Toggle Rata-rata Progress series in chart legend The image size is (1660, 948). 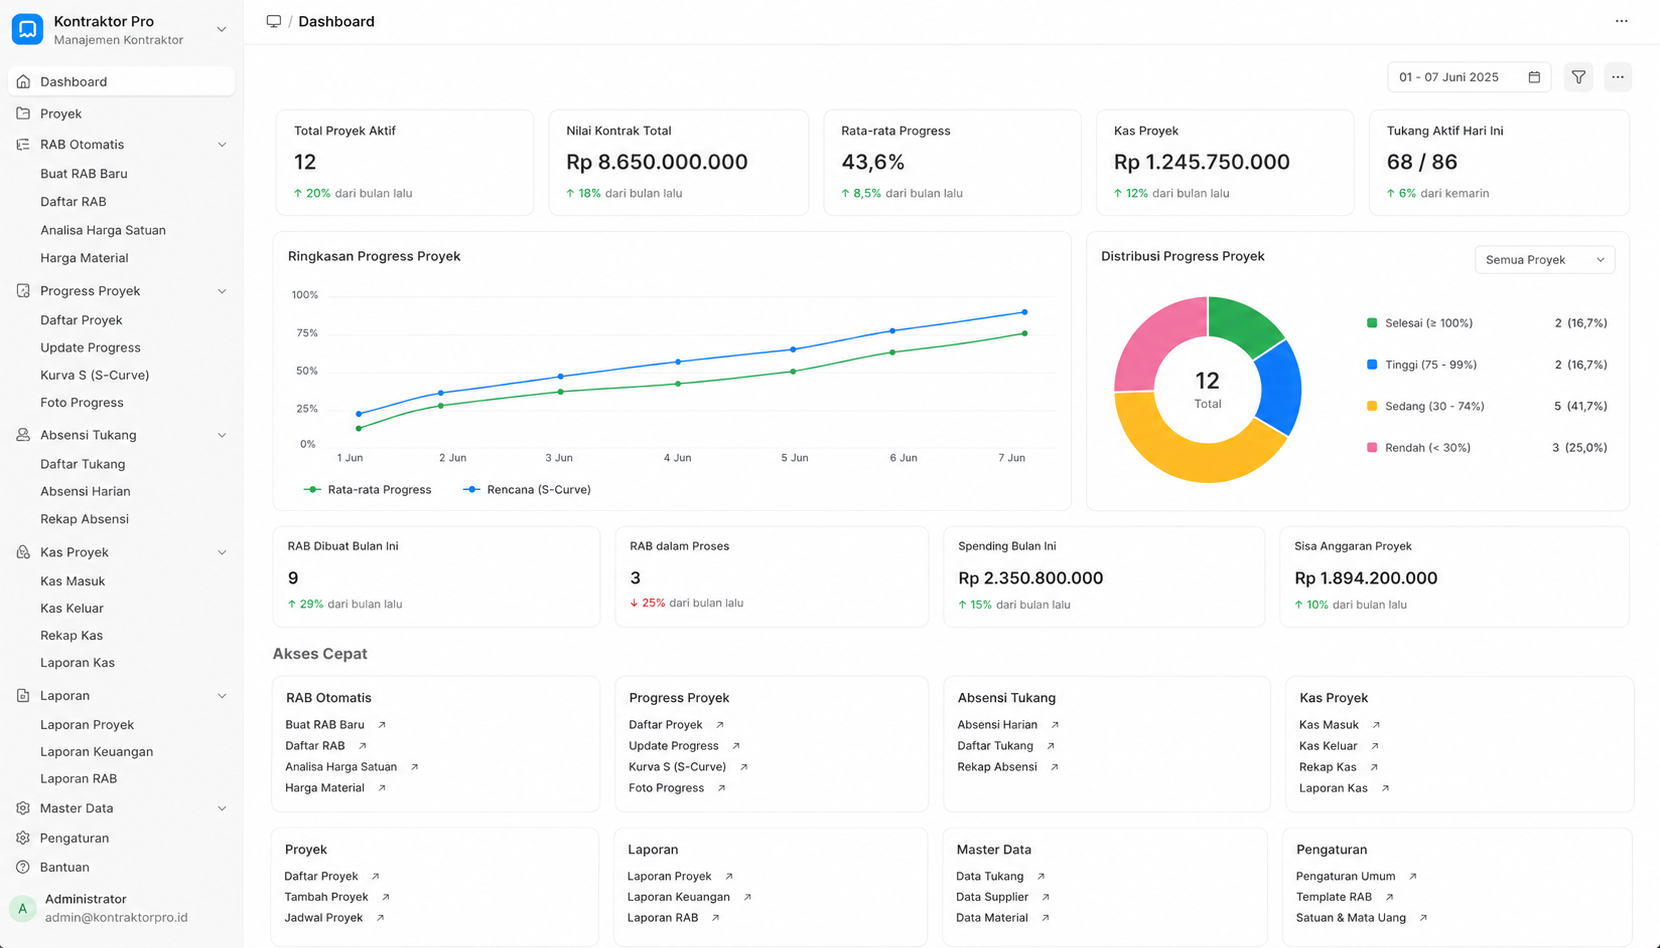[368, 490]
